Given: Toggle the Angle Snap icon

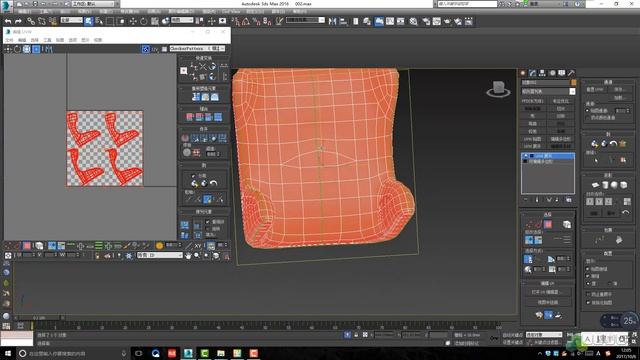Looking at the screenshot, I should (x=246, y=21).
